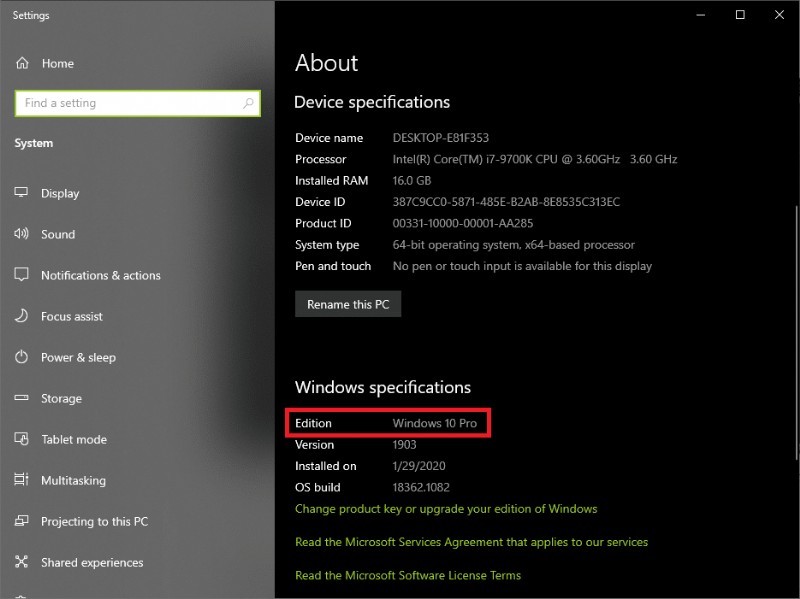Open the Home settings page
Screen dimensions: 800x599
tap(58, 63)
